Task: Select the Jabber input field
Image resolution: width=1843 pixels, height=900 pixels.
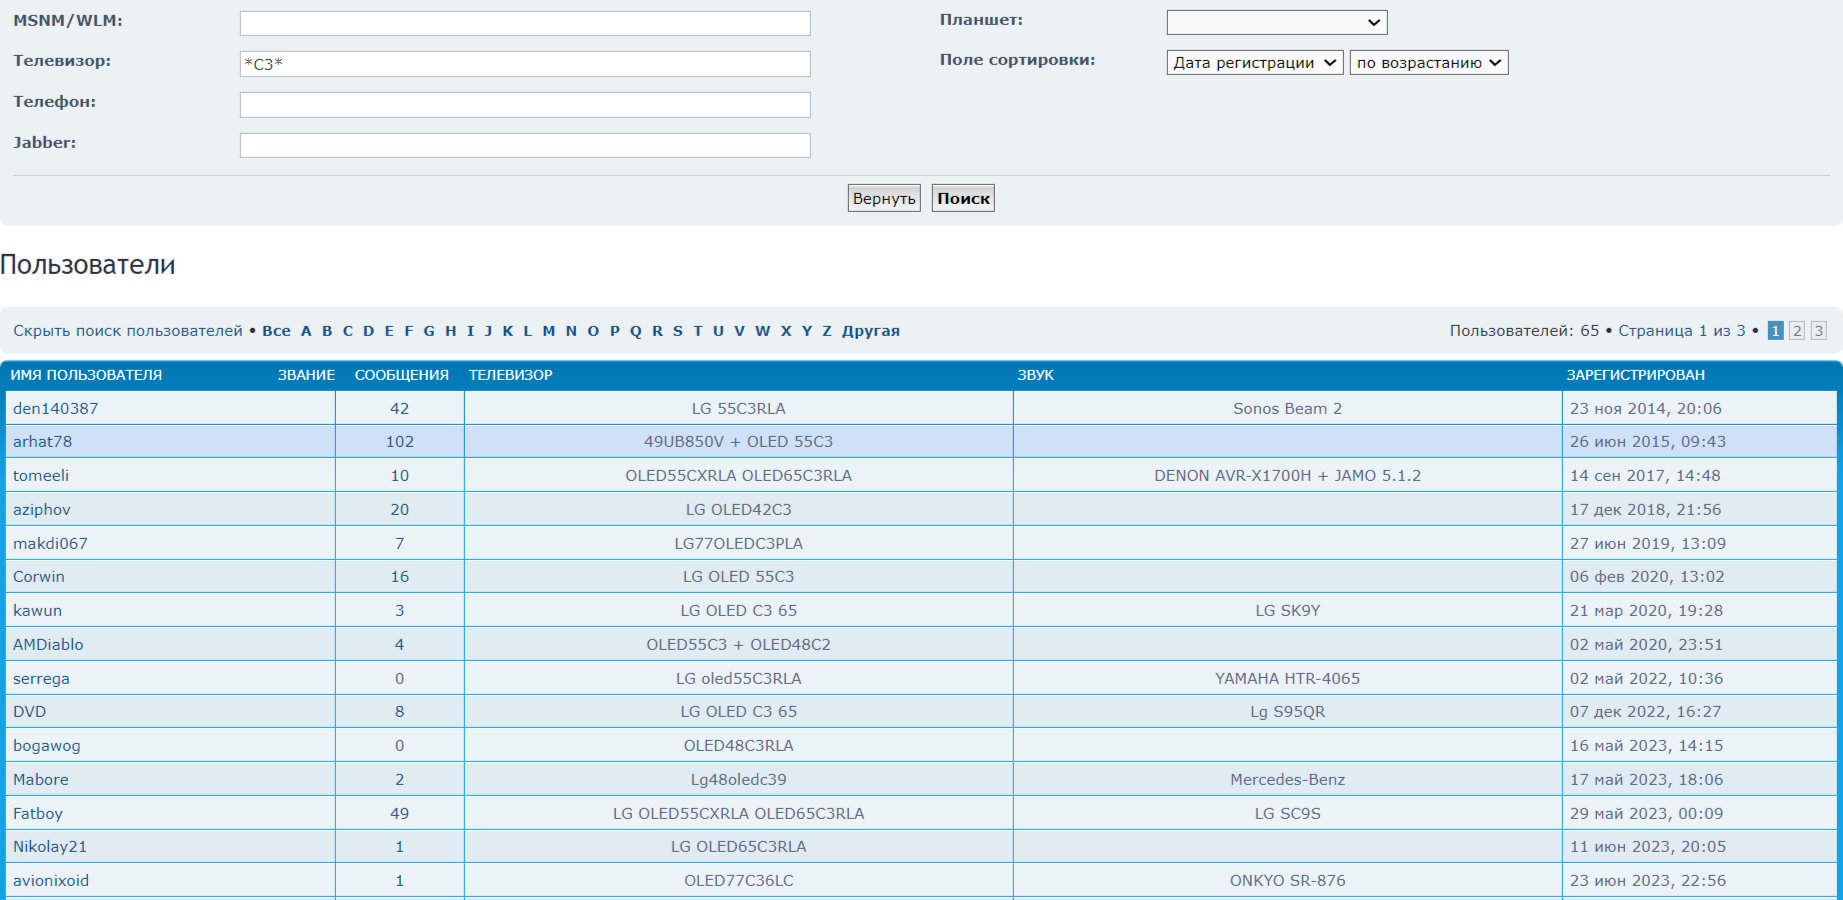Action: [x=524, y=146]
